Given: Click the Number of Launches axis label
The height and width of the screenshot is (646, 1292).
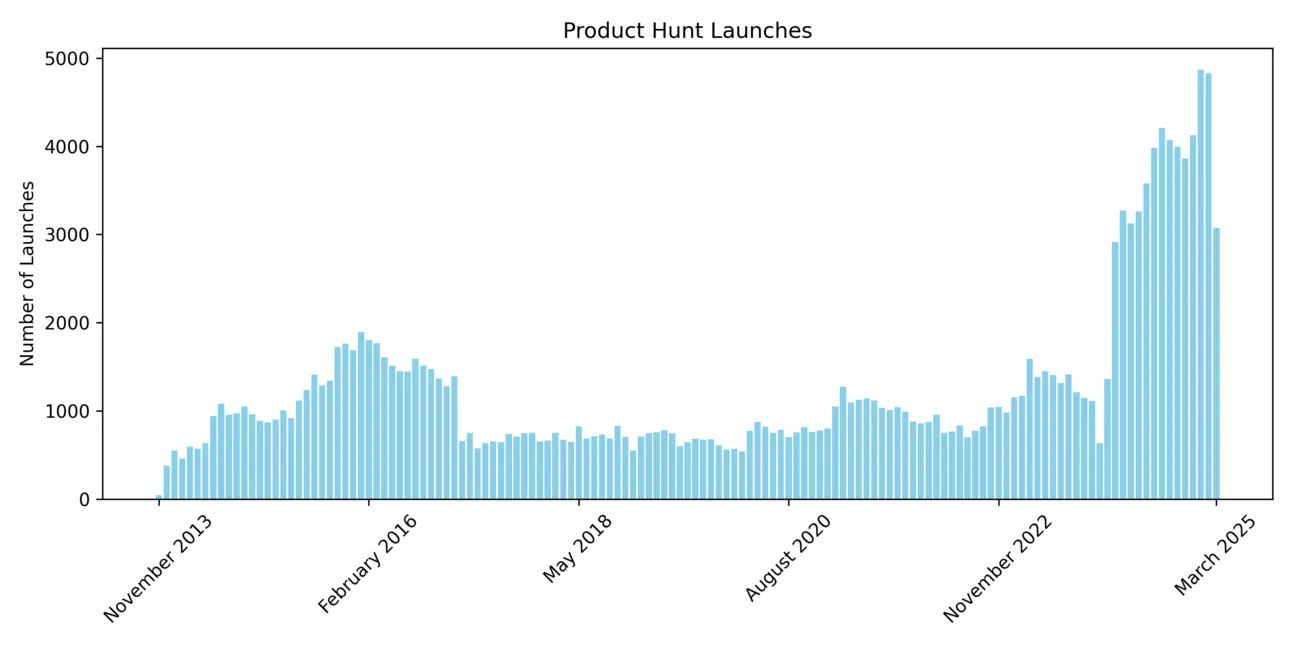Looking at the screenshot, I should [x=28, y=273].
